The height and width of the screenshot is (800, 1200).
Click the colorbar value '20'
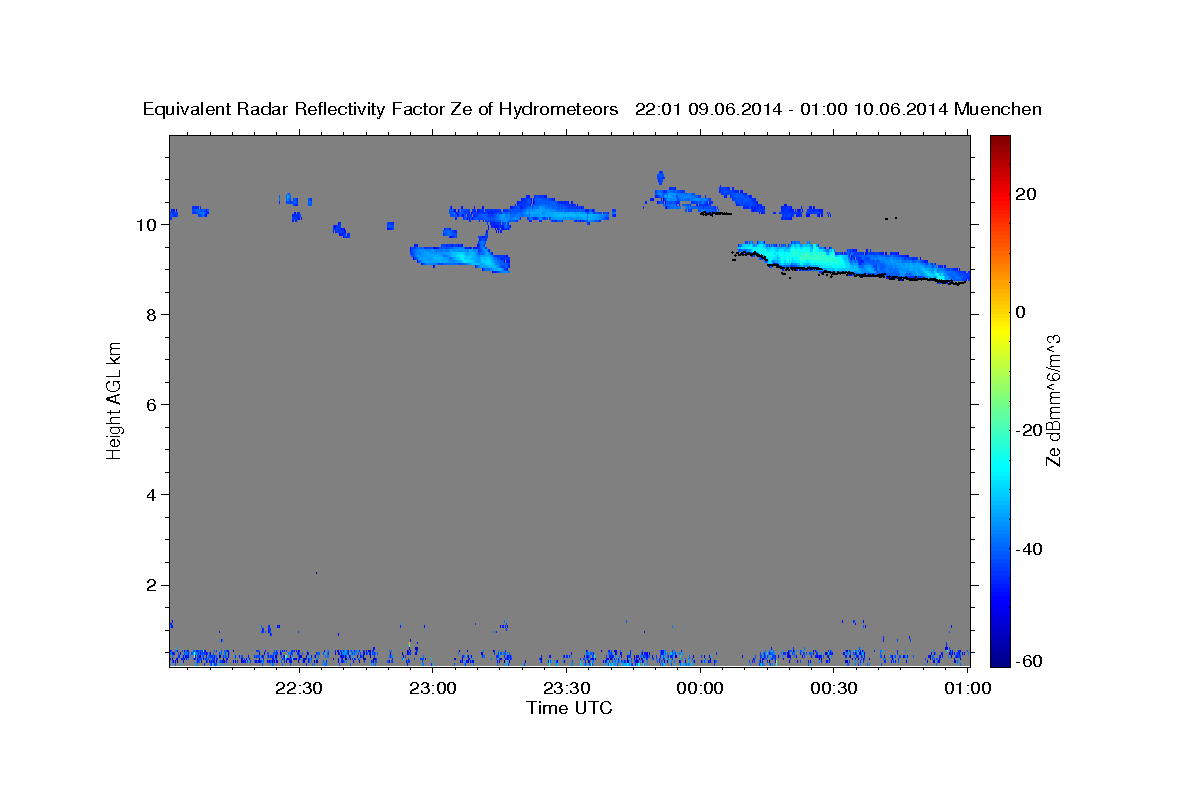1025,194
